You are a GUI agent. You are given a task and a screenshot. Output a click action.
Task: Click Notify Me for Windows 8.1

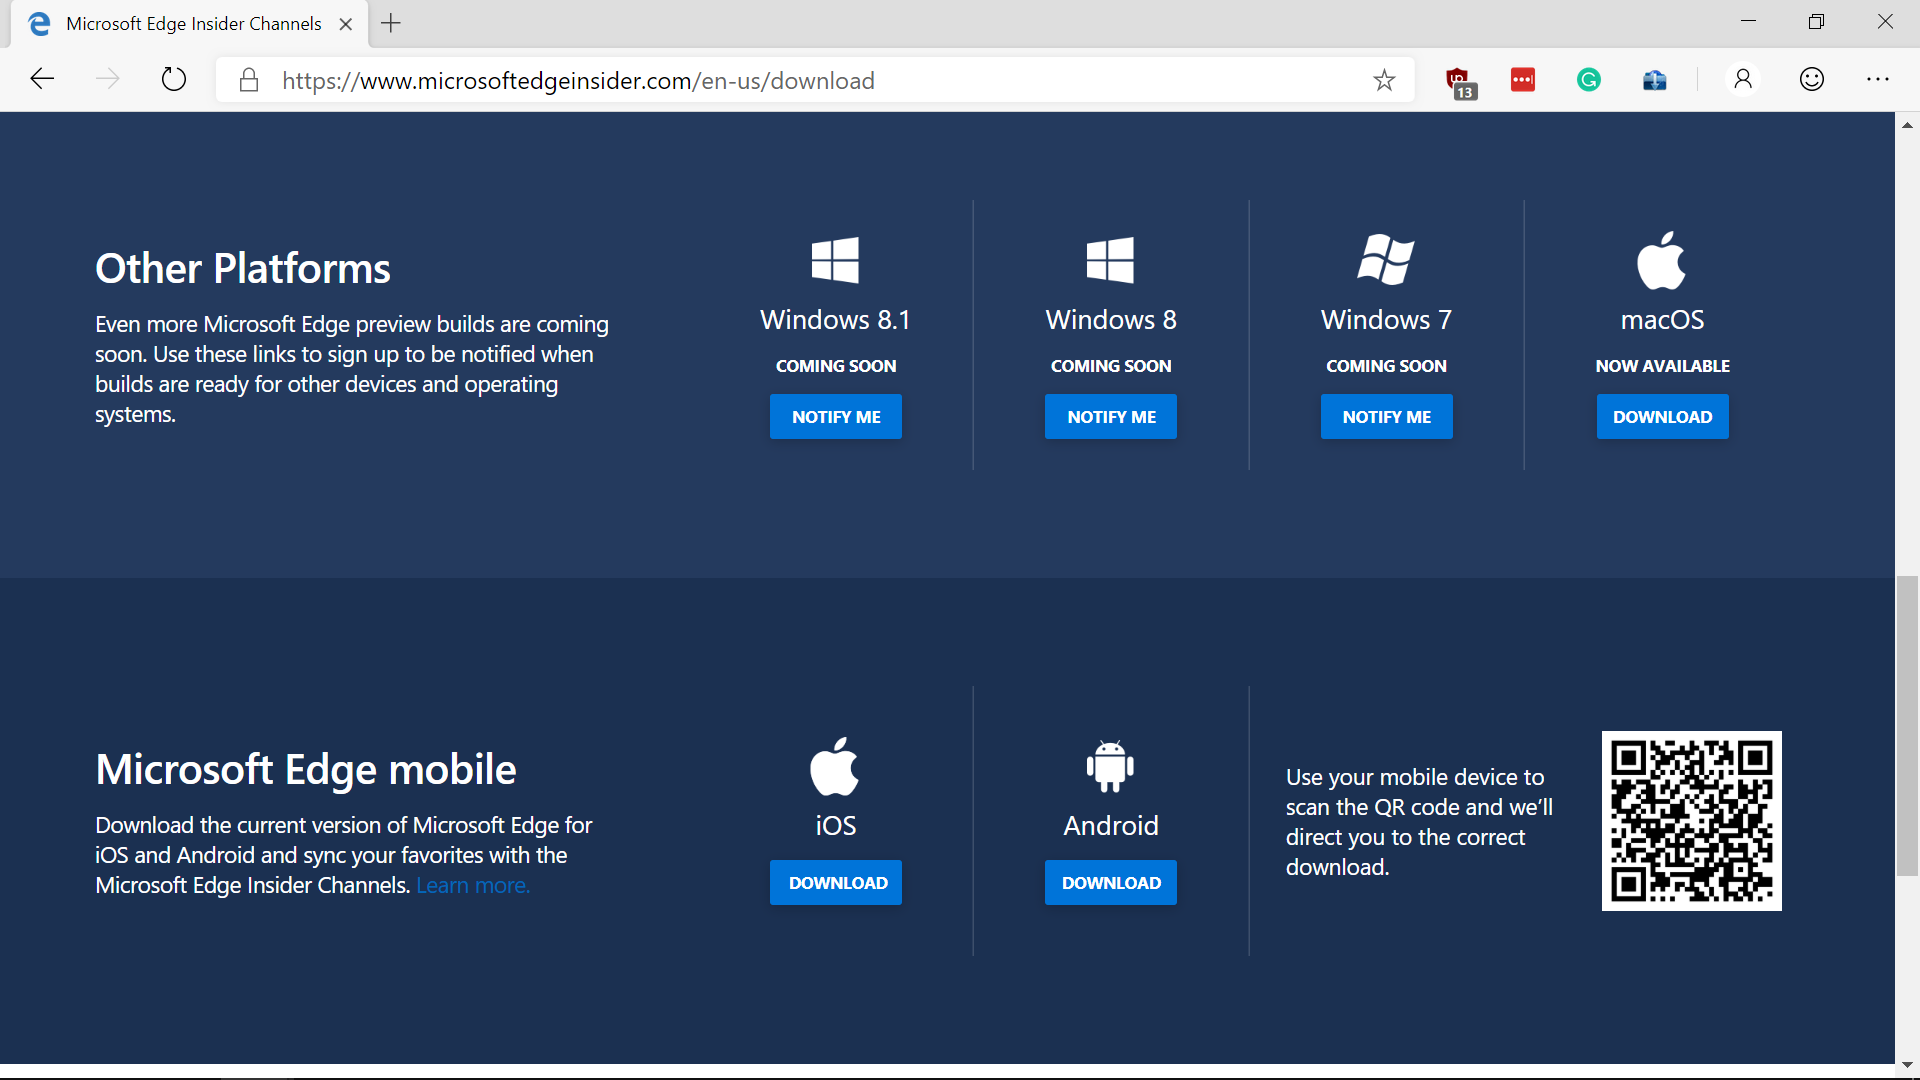[x=836, y=417]
